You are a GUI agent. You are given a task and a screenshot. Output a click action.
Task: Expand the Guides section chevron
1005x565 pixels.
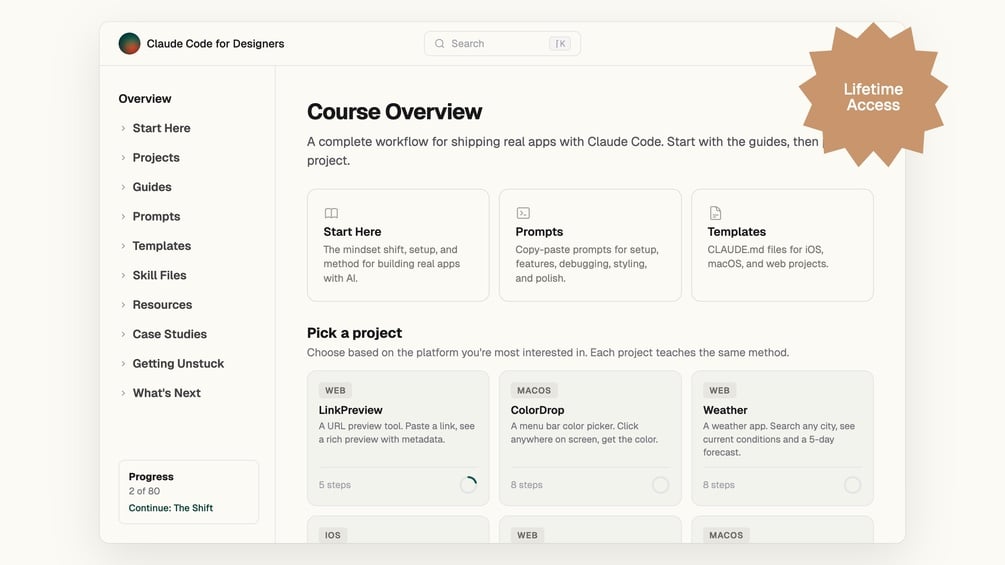click(x=123, y=187)
